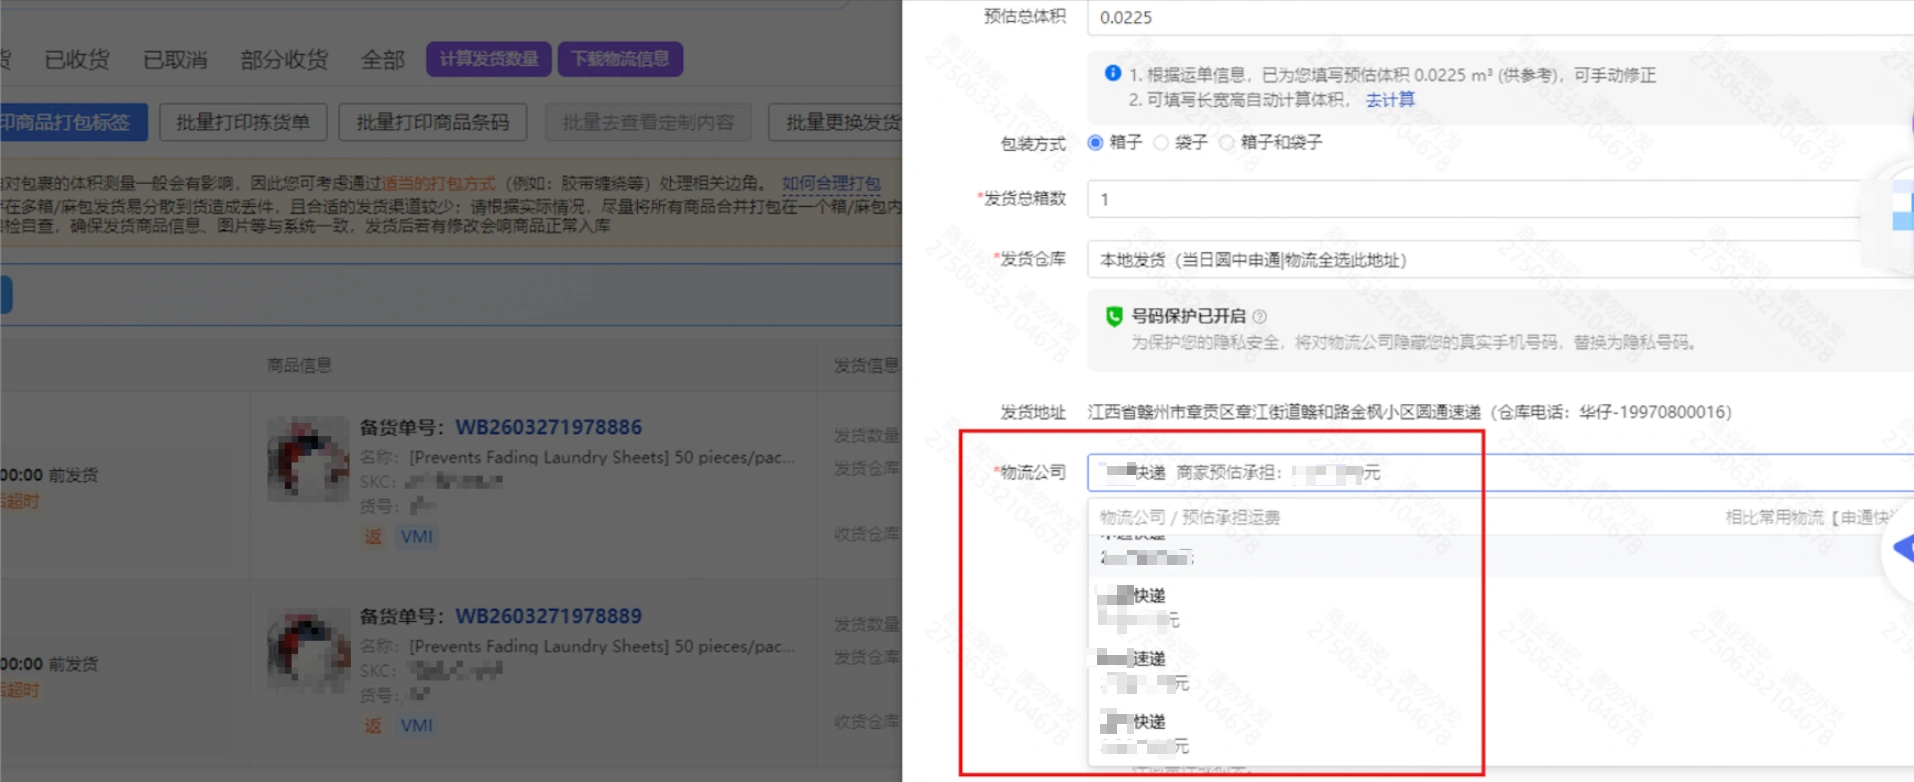The image size is (1914, 782).
Task: Click product thumbnail for order WB2603271978886
Action: tap(308, 459)
